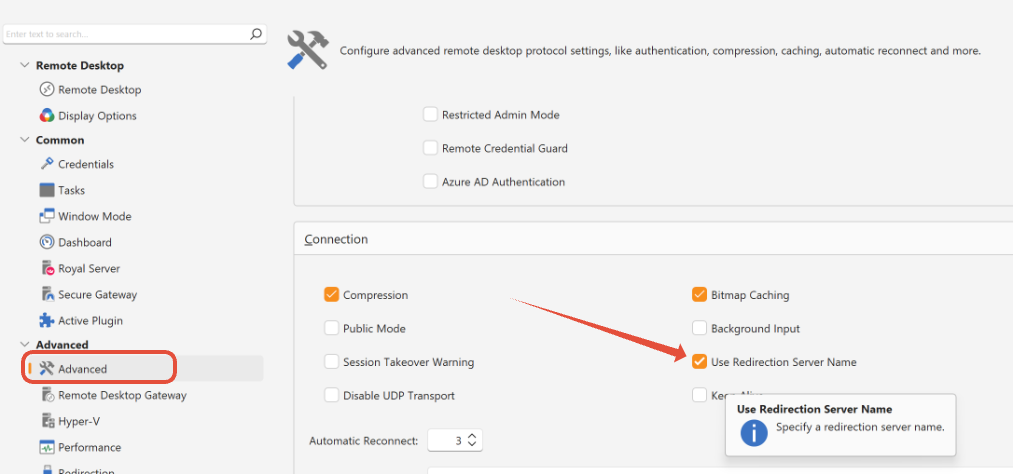Disable the Compression checkbox
1013x474 pixels.
click(x=332, y=295)
